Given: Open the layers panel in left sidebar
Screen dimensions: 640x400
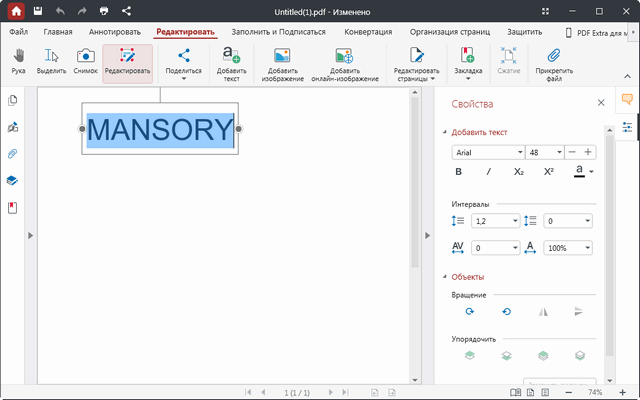Looking at the screenshot, I should [x=13, y=181].
